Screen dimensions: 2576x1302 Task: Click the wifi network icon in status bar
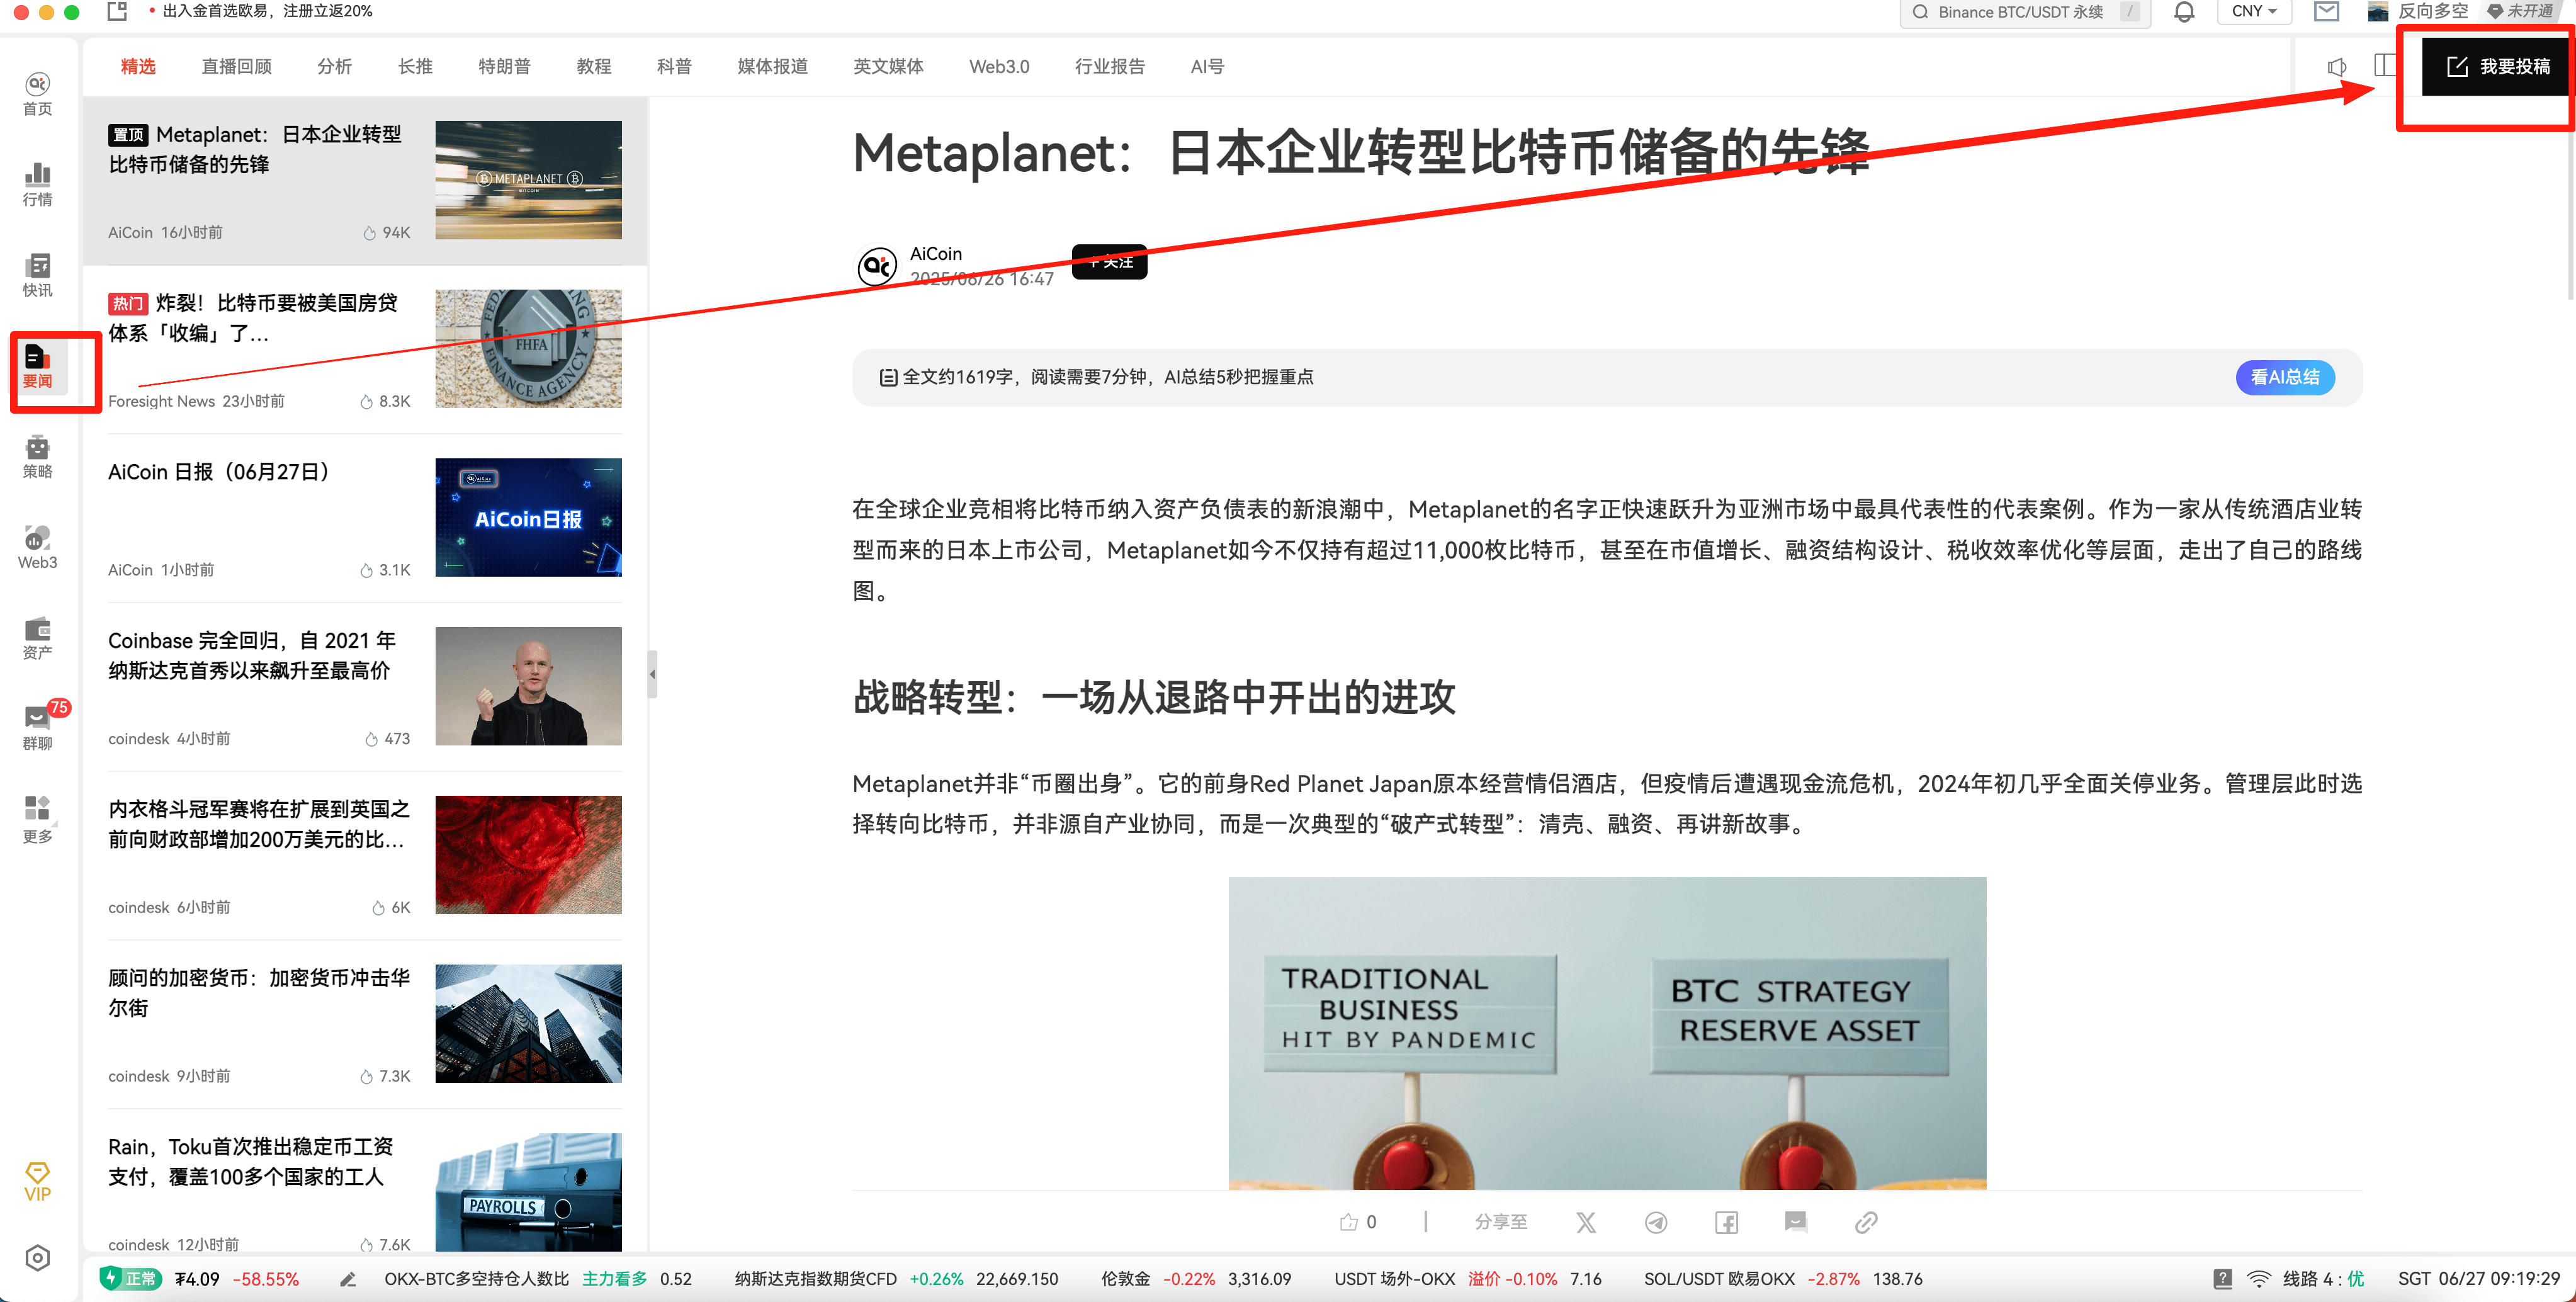pyautogui.click(x=2259, y=1279)
